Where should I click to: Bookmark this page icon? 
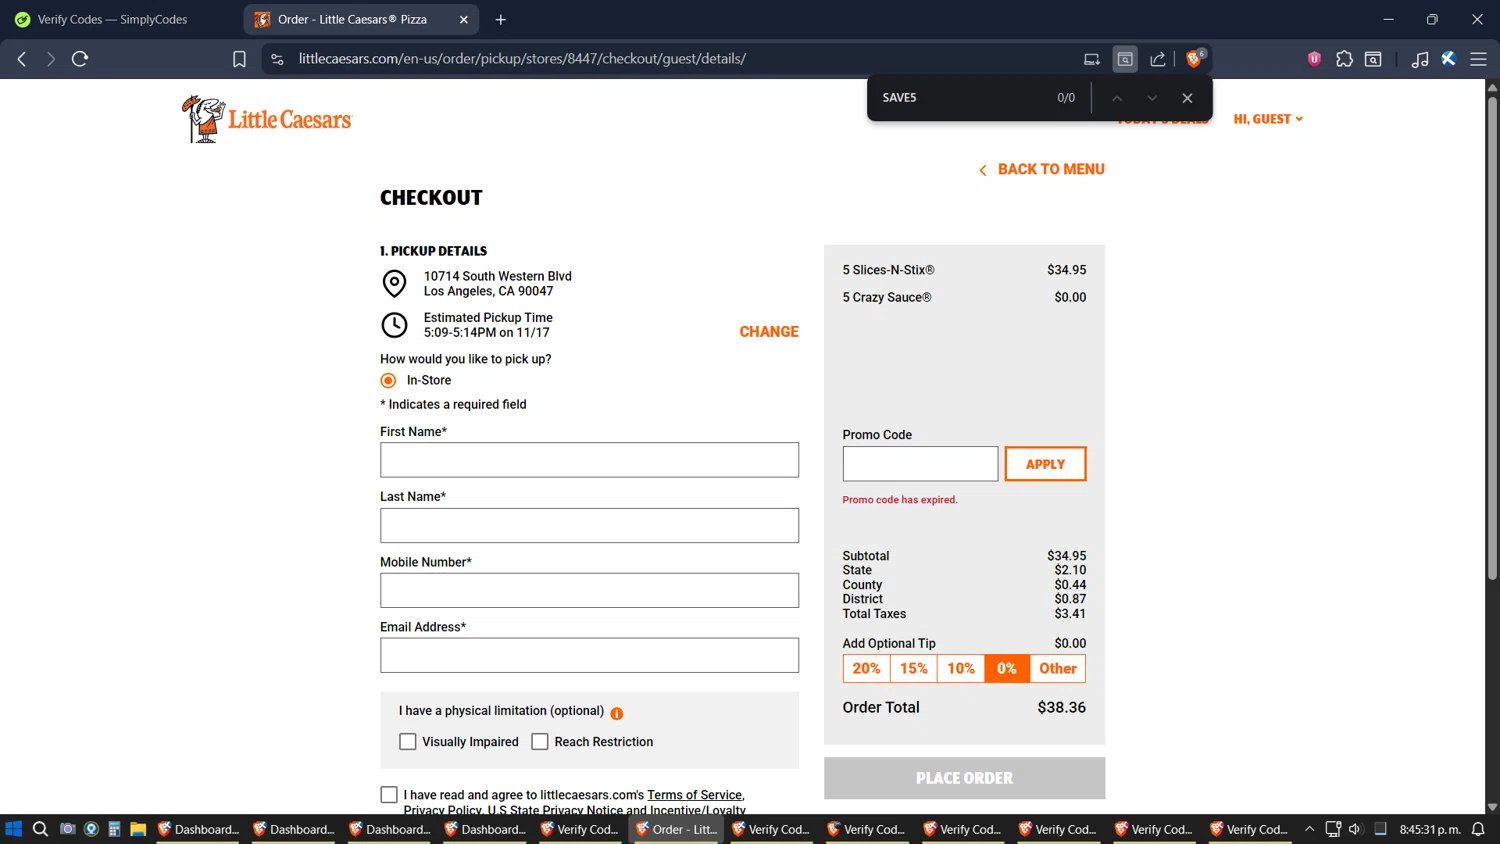point(239,59)
